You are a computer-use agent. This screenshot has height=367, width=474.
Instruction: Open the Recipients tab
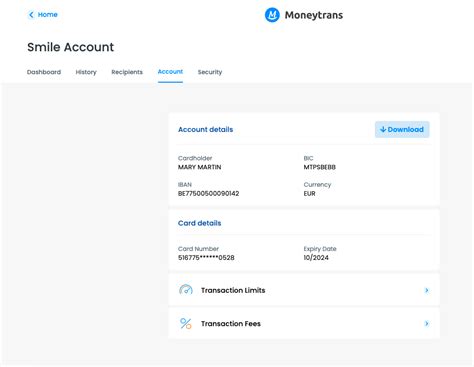(127, 72)
